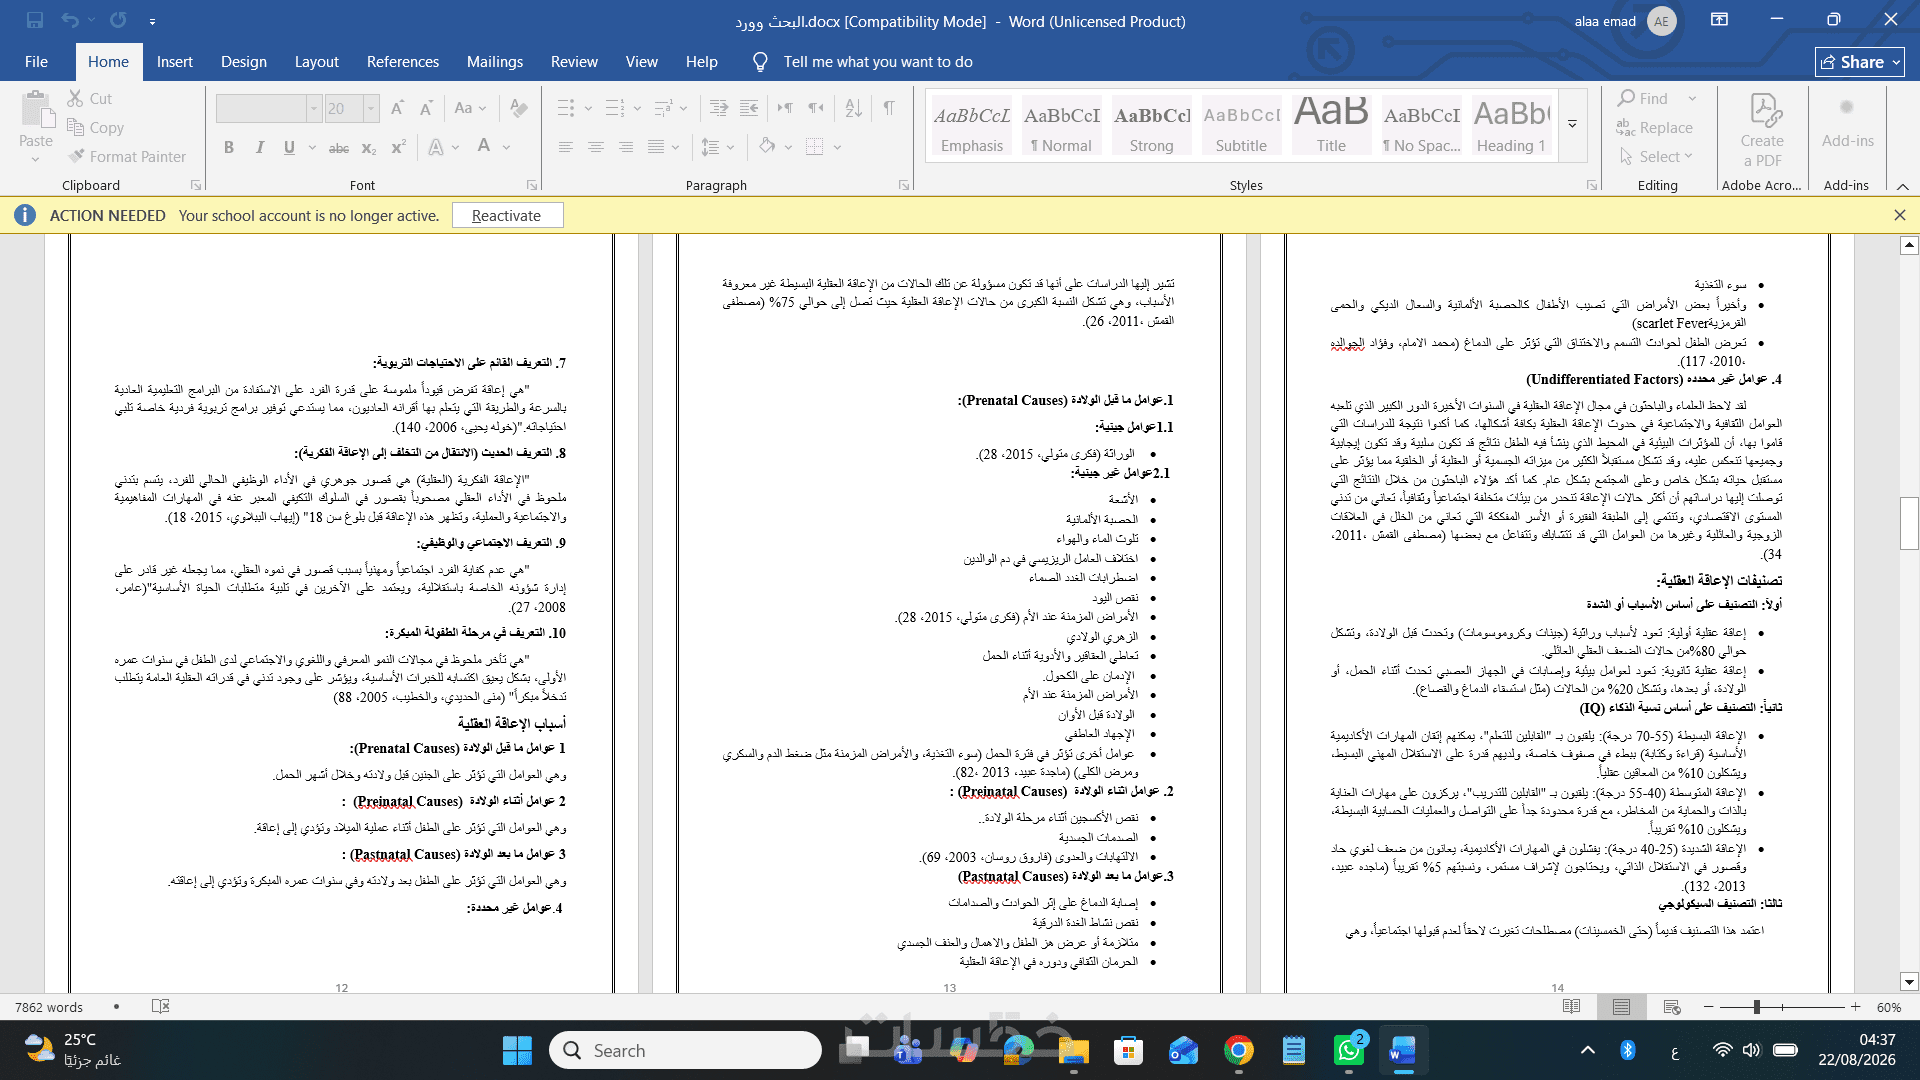The width and height of the screenshot is (1920, 1080).
Task: Switch to the Review tab
Action: pos(574,61)
